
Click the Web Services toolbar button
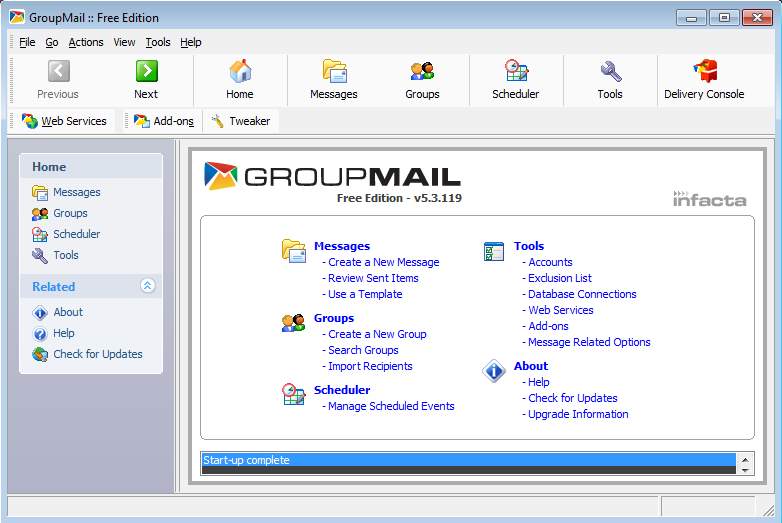pyautogui.click(x=64, y=121)
